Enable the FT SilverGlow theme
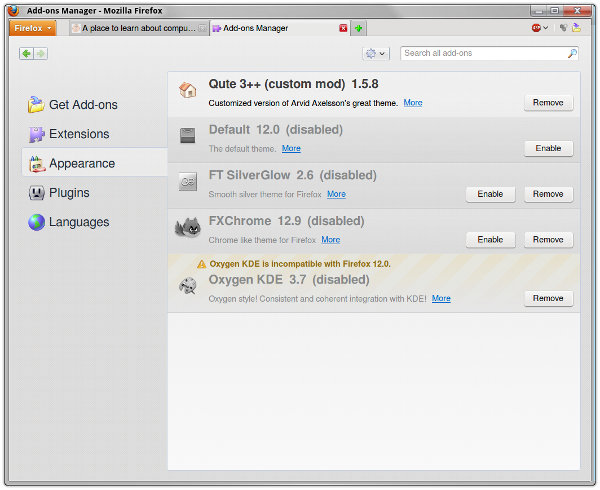Image resolution: width=600 pixels, height=490 pixels. pyautogui.click(x=490, y=194)
